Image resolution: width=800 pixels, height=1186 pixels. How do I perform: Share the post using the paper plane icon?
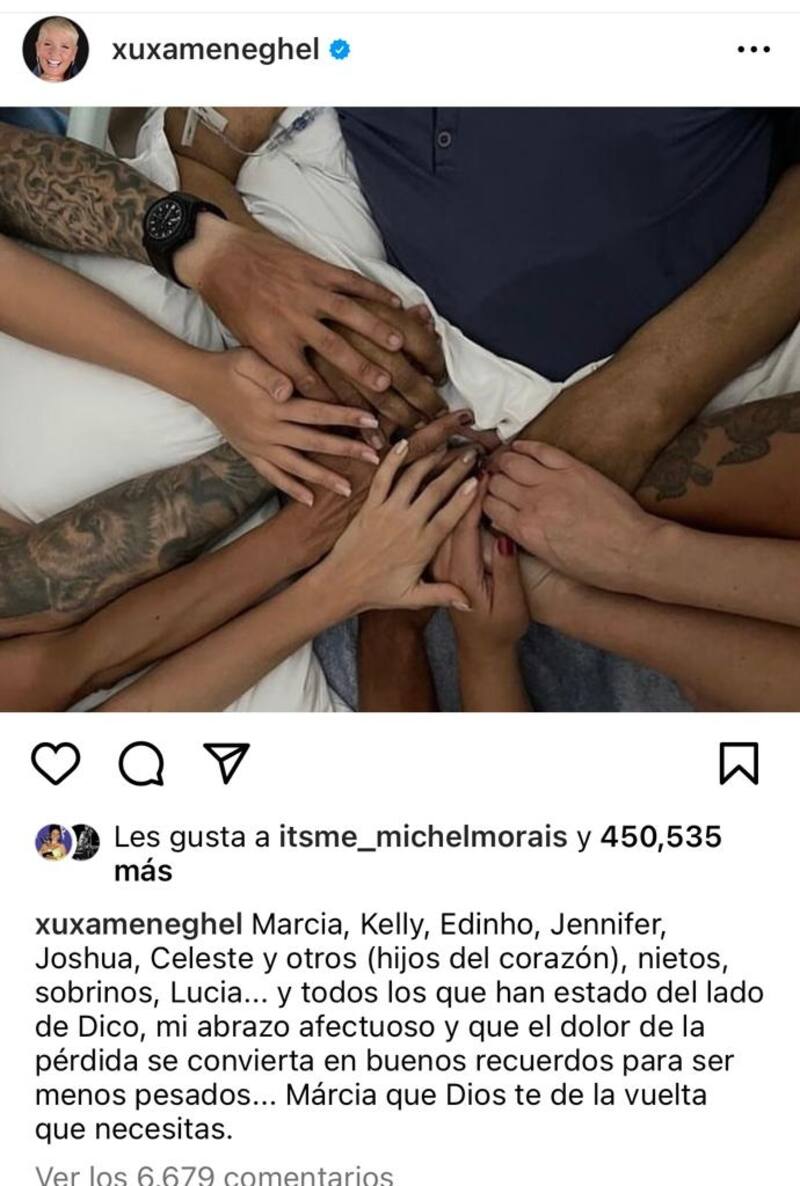tap(226, 762)
